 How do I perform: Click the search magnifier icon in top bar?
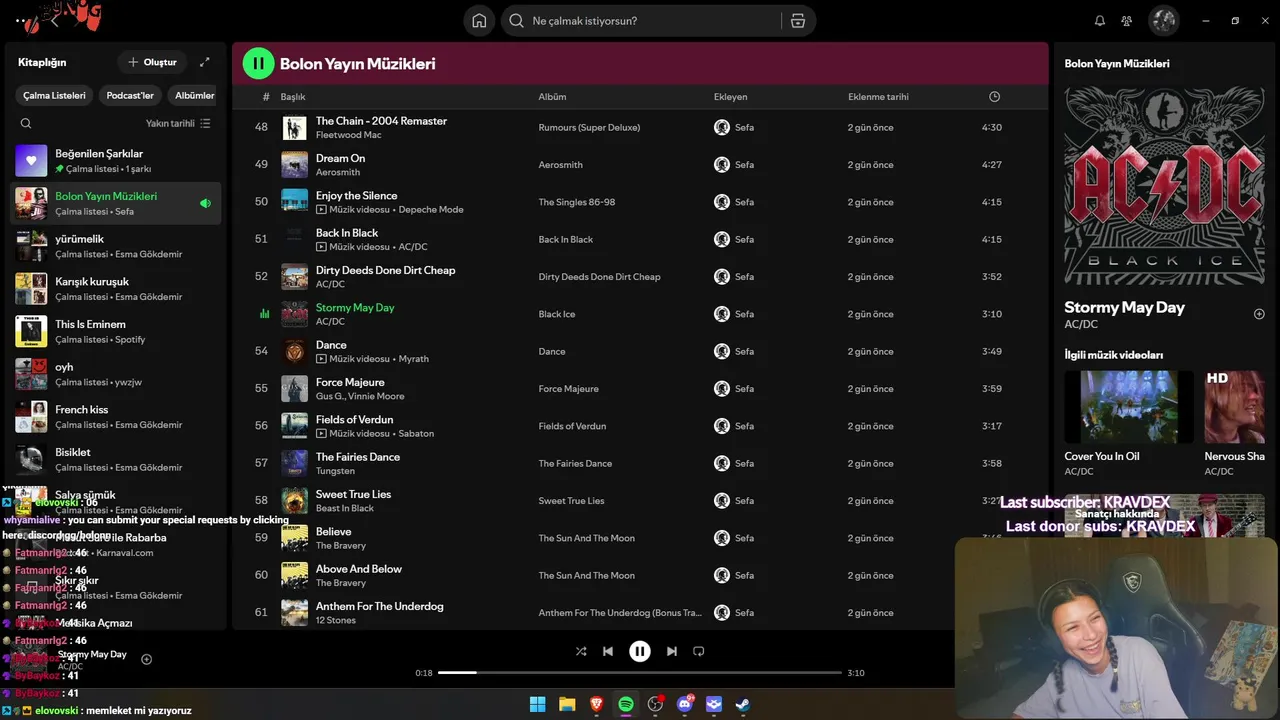tap(516, 21)
